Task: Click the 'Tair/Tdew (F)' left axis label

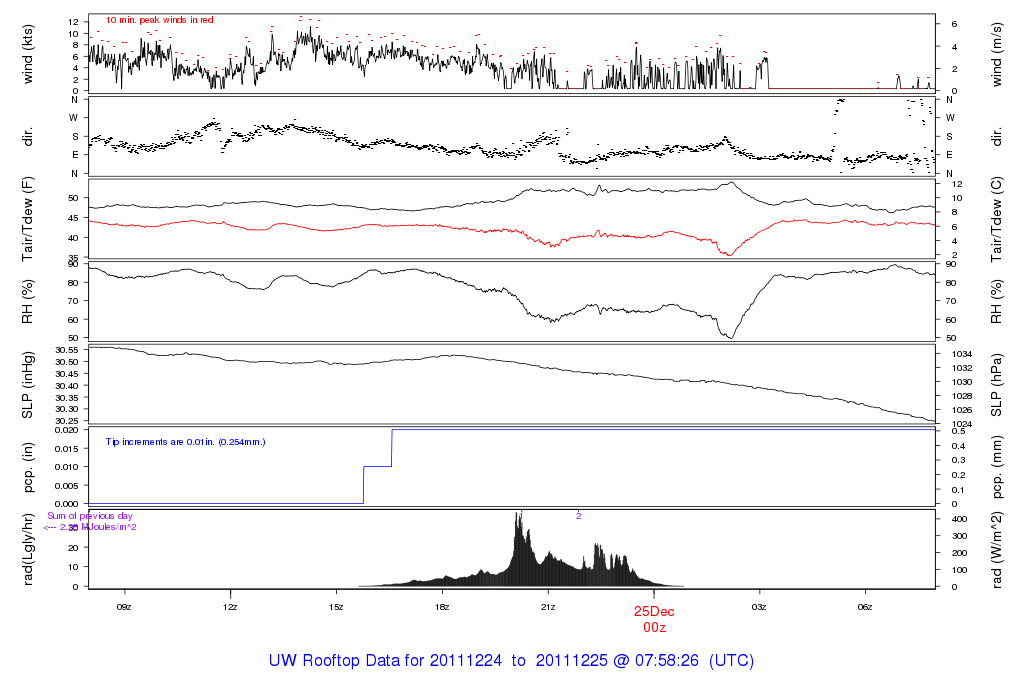Action: point(29,220)
